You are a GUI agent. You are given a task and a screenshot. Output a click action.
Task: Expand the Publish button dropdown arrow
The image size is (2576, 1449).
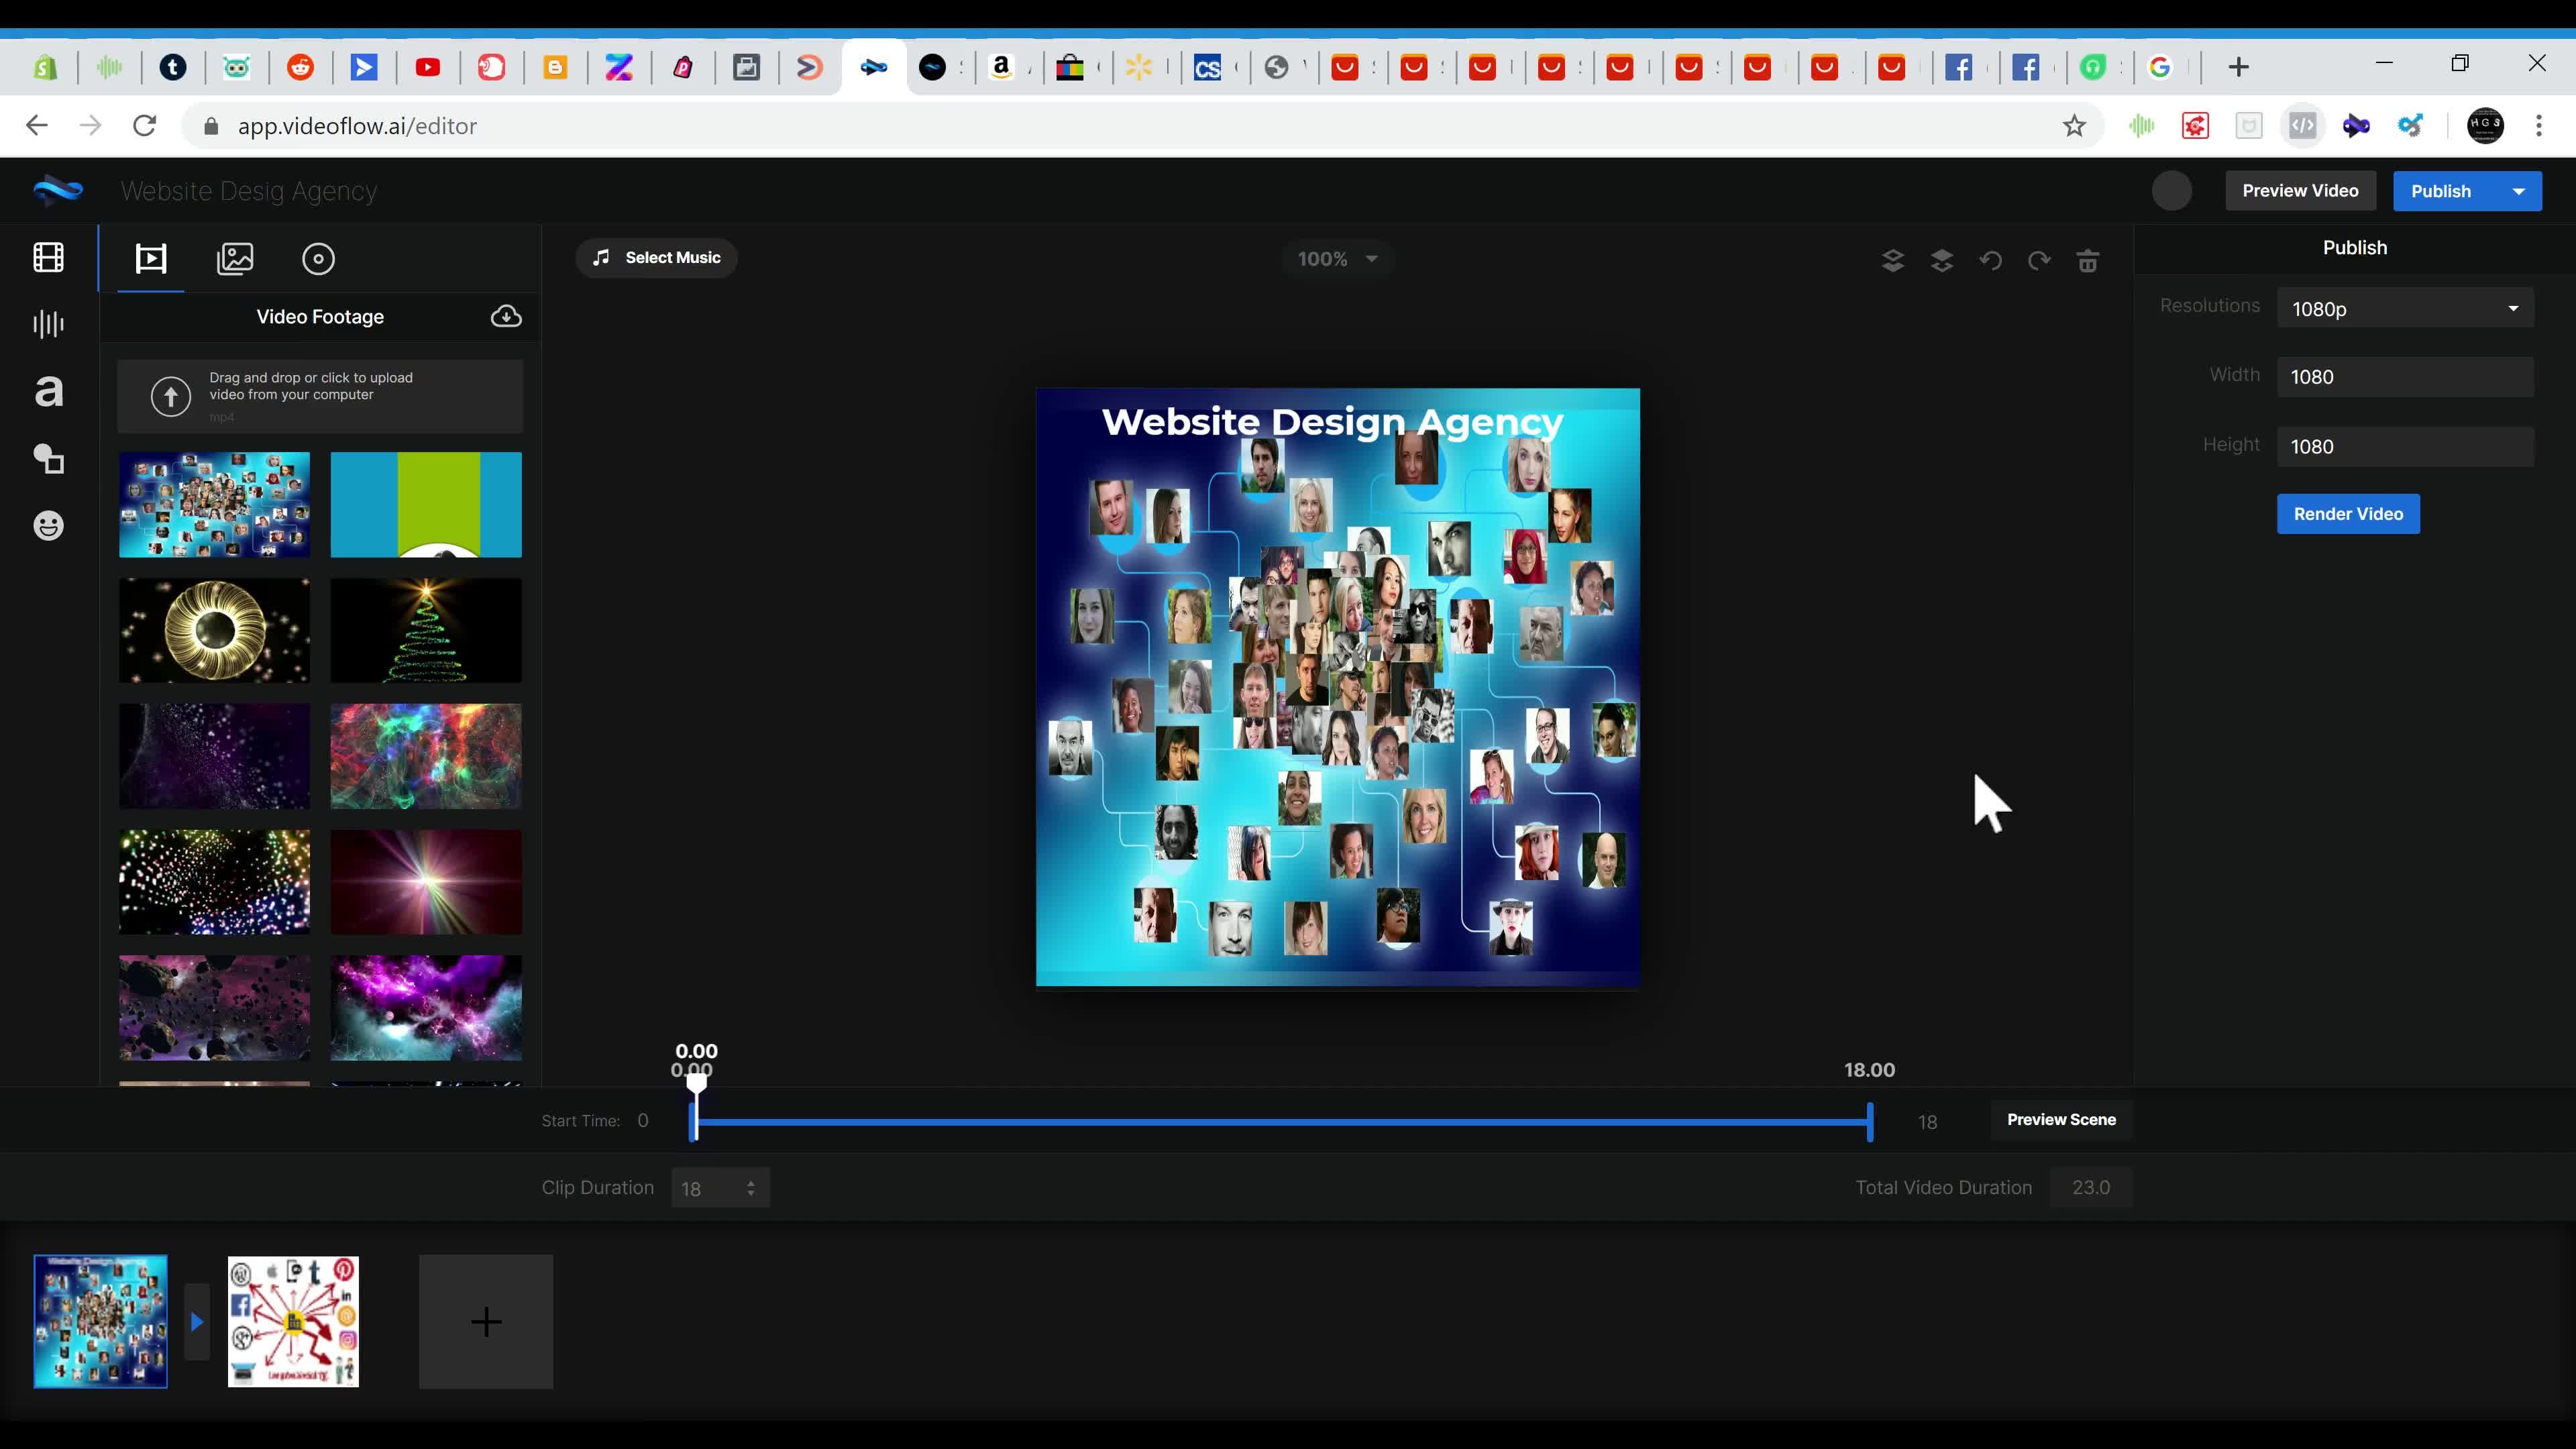click(2519, 191)
